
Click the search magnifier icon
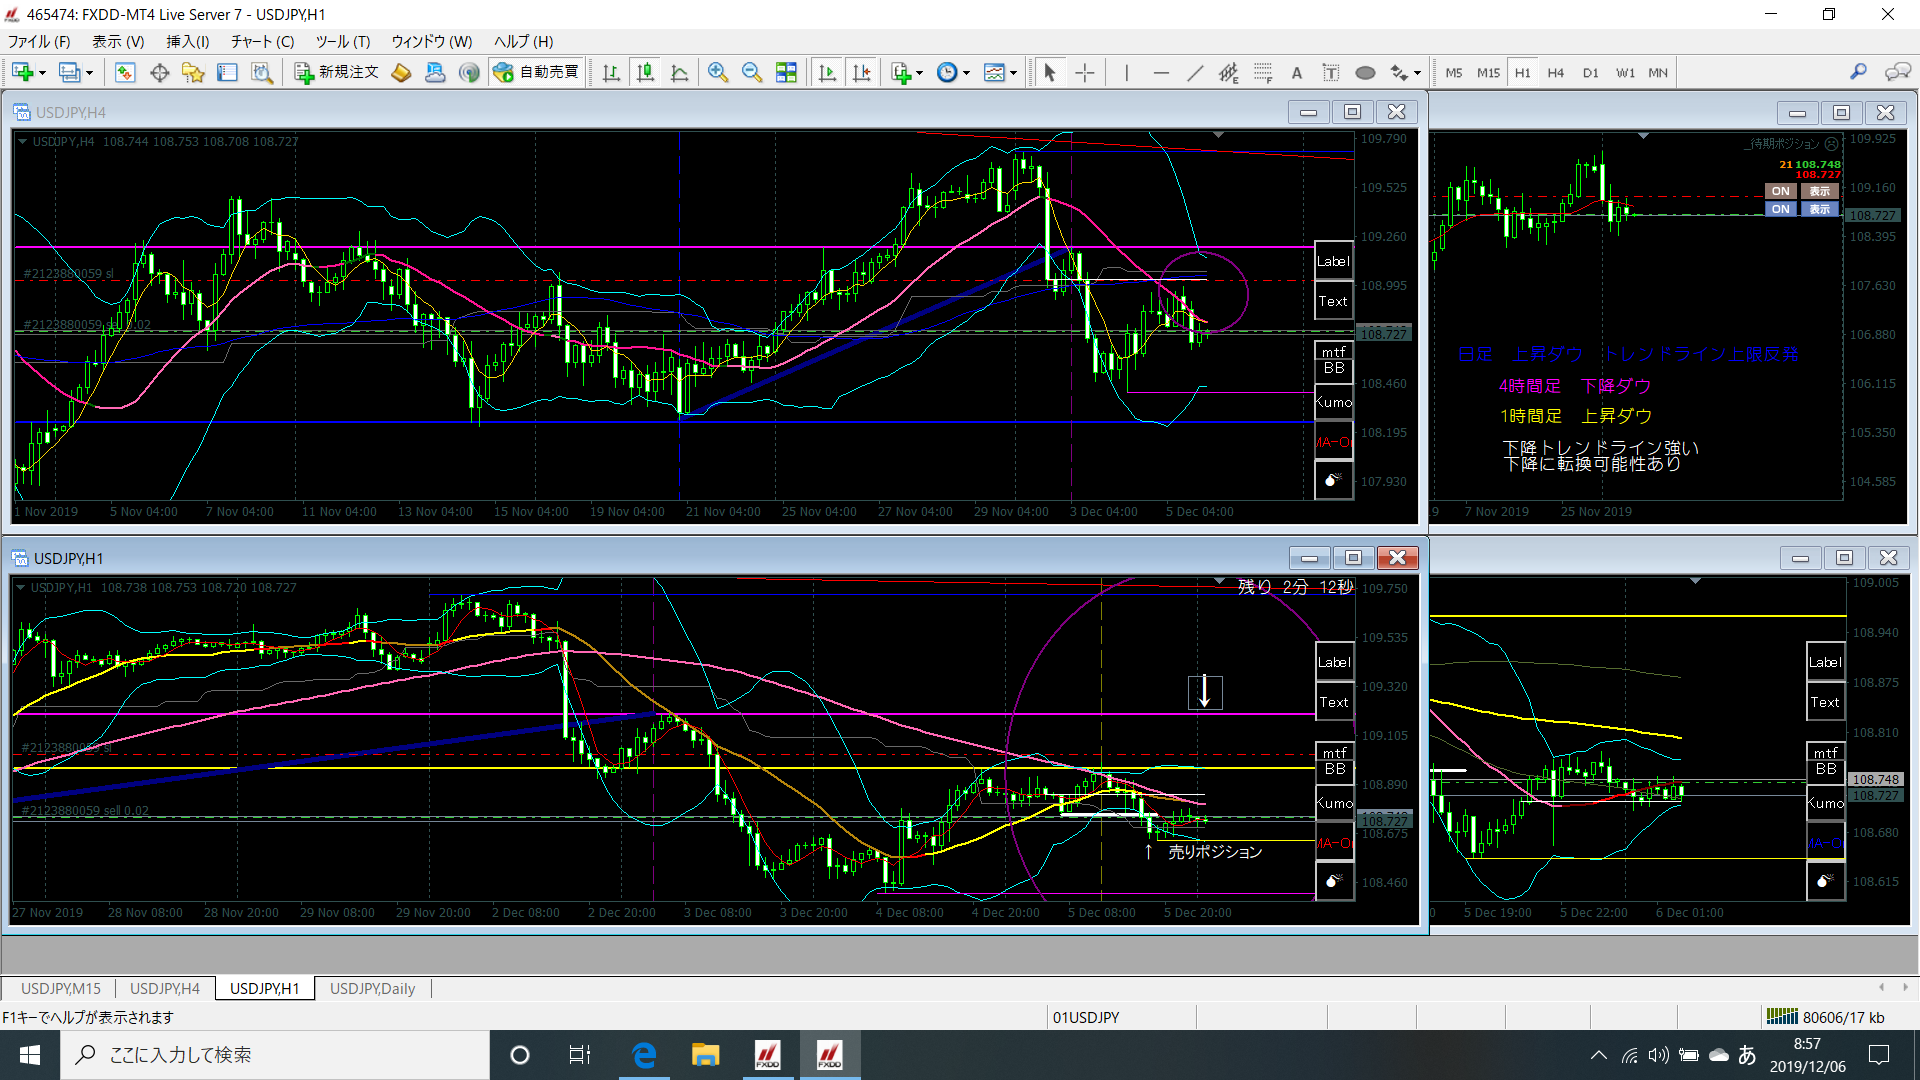pos(1858,72)
